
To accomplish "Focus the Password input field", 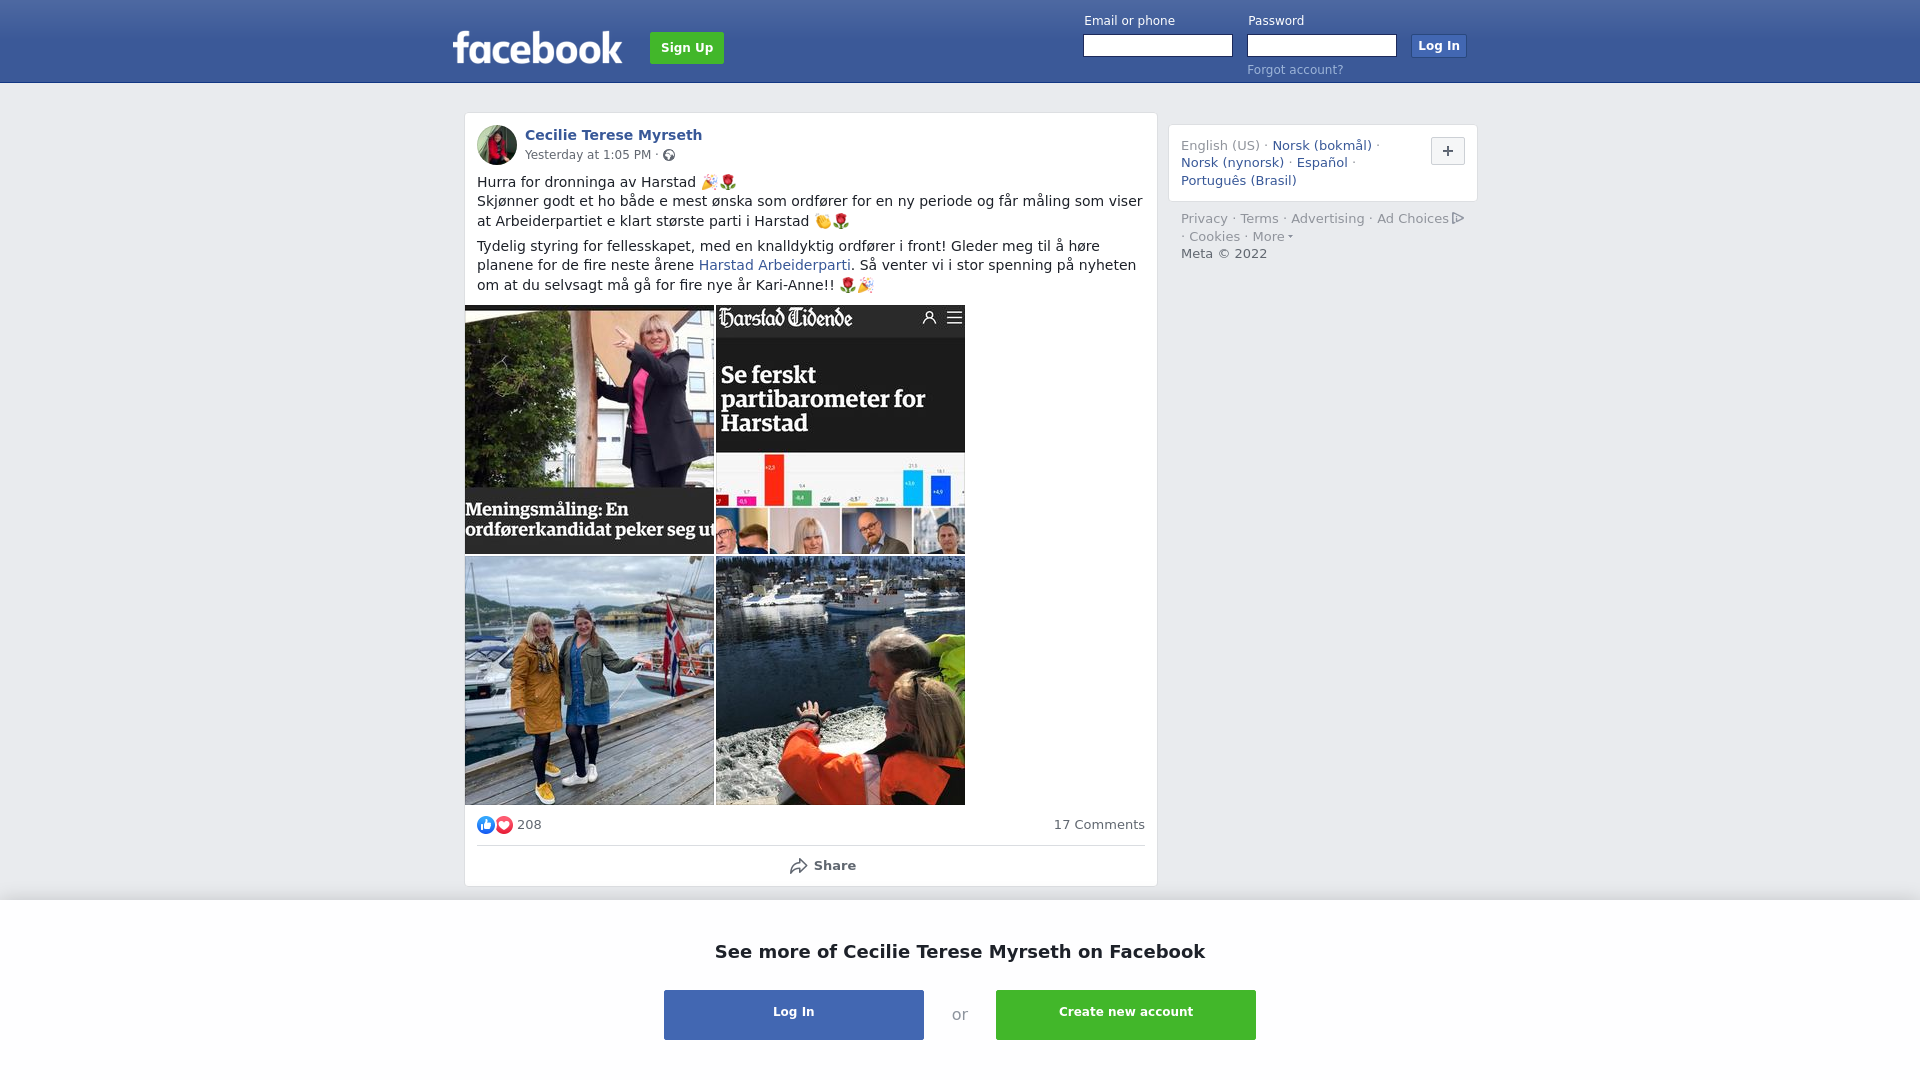I will coord(1322,46).
